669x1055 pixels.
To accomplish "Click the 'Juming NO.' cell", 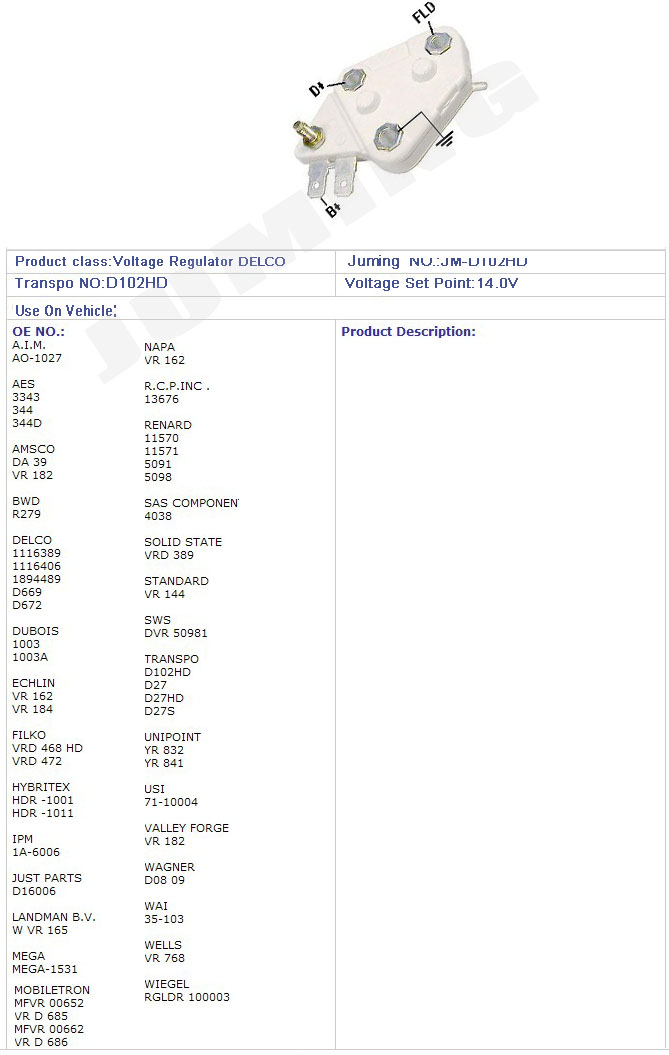I will click(x=500, y=262).
